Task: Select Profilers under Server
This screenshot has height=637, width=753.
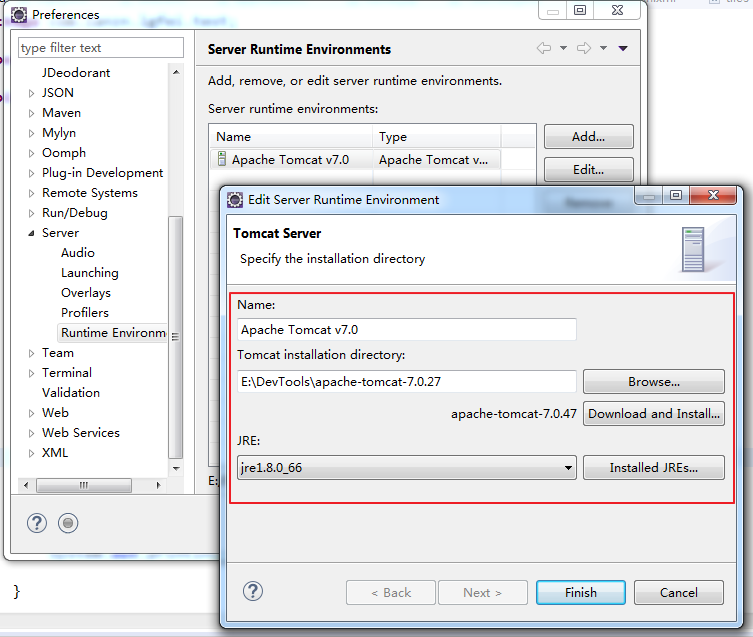Action: (85, 313)
